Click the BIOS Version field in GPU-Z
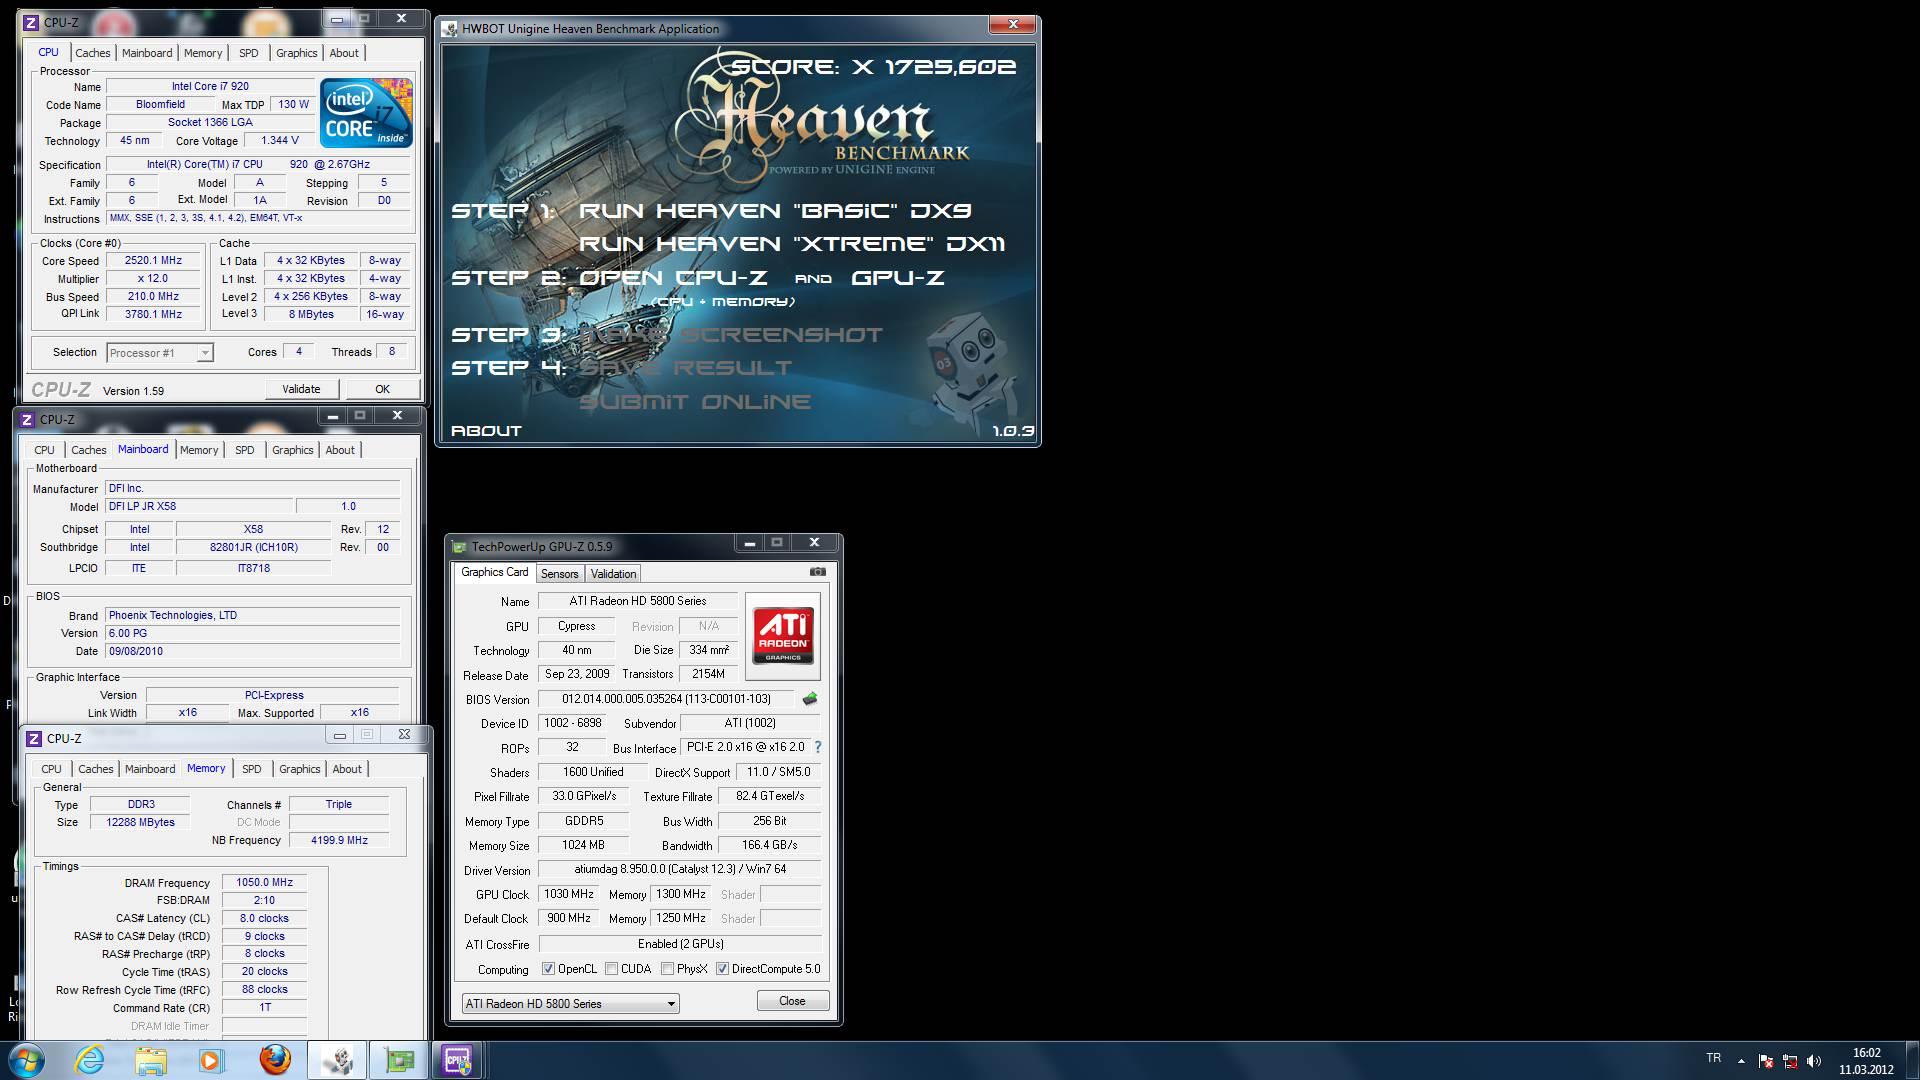Image resolution: width=1920 pixels, height=1080 pixels. [667, 699]
